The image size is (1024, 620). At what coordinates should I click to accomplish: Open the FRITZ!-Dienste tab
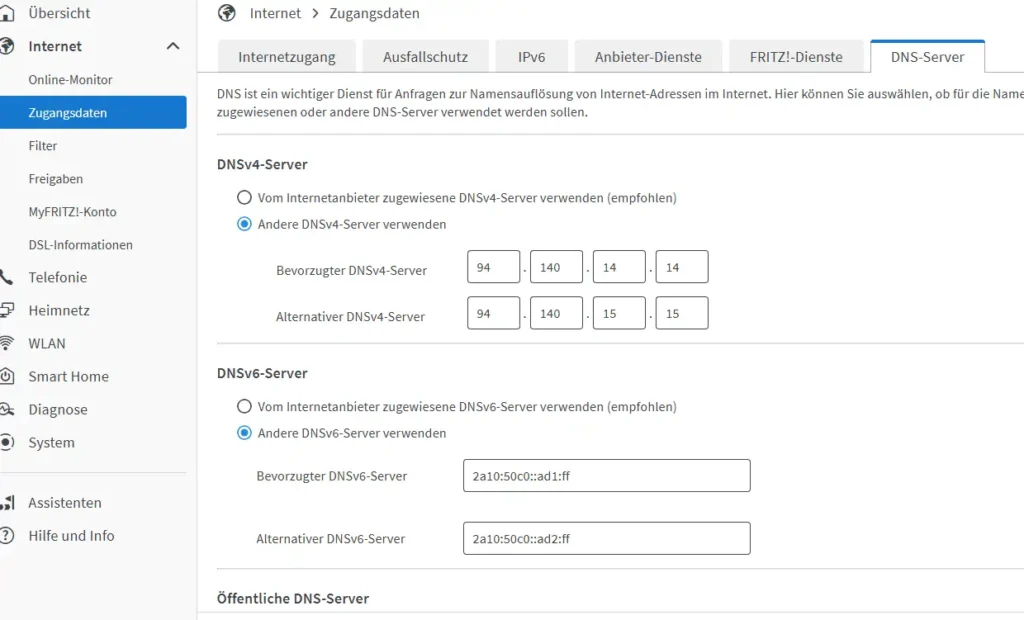click(x=796, y=57)
